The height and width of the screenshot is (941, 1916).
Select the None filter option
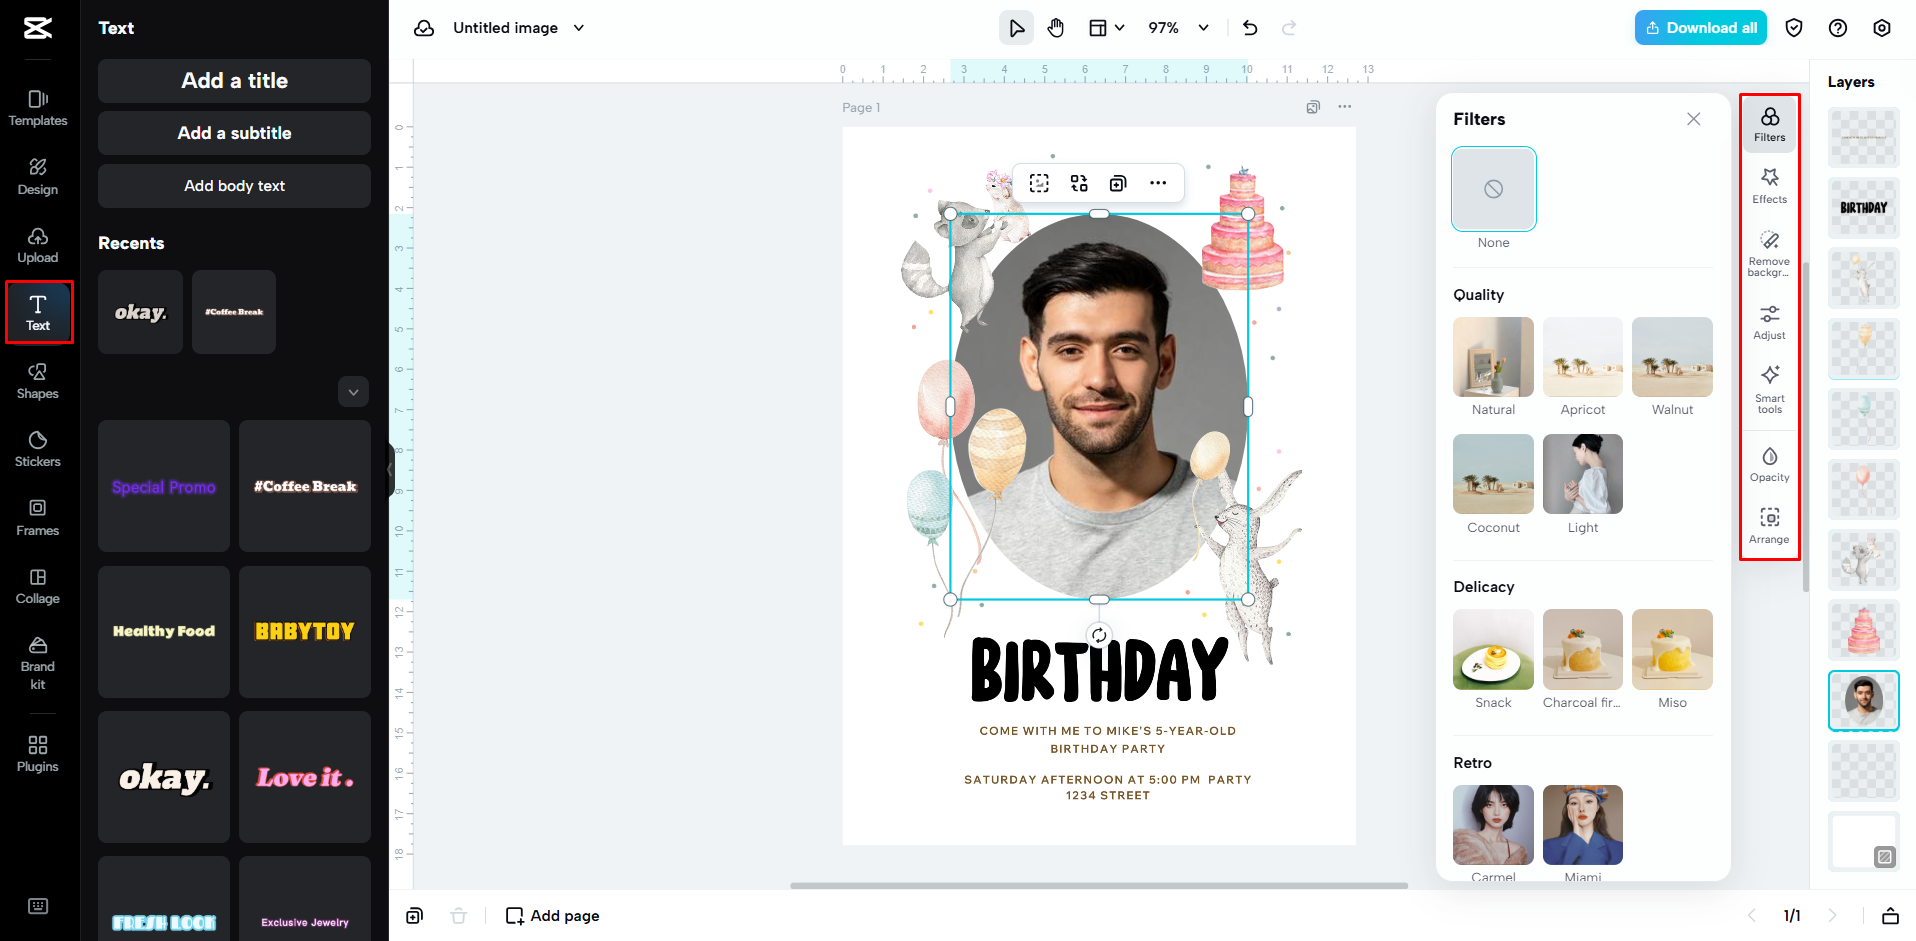(x=1492, y=189)
